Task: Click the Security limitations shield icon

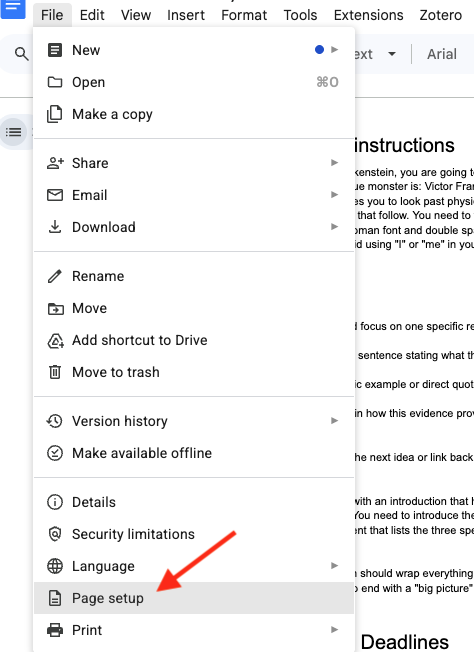Action: coord(55,534)
